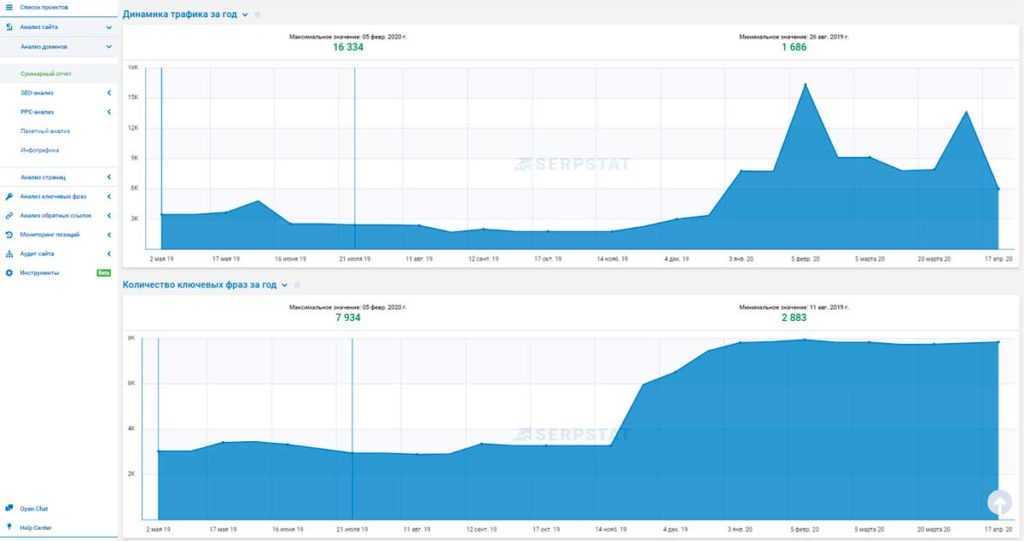
Task: Open dropdown next to Динамика трафика за год
Action: pyautogui.click(x=245, y=15)
